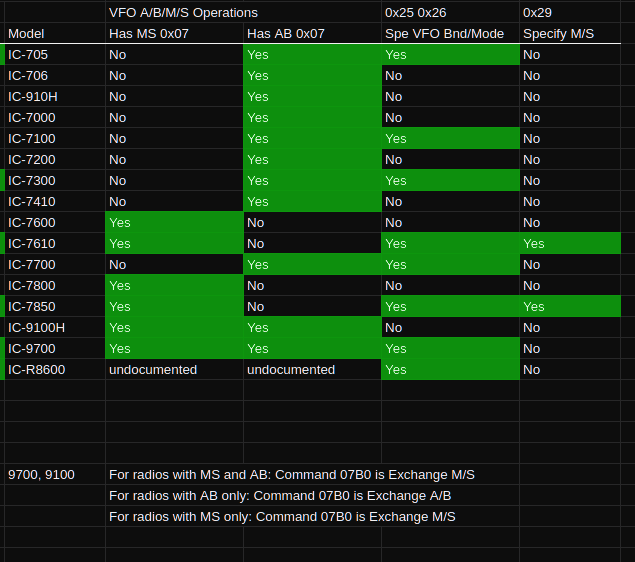Click the IC-7850 model cell
Viewport: 635px width, 562px height.
pyautogui.click(x=55, y=307)
